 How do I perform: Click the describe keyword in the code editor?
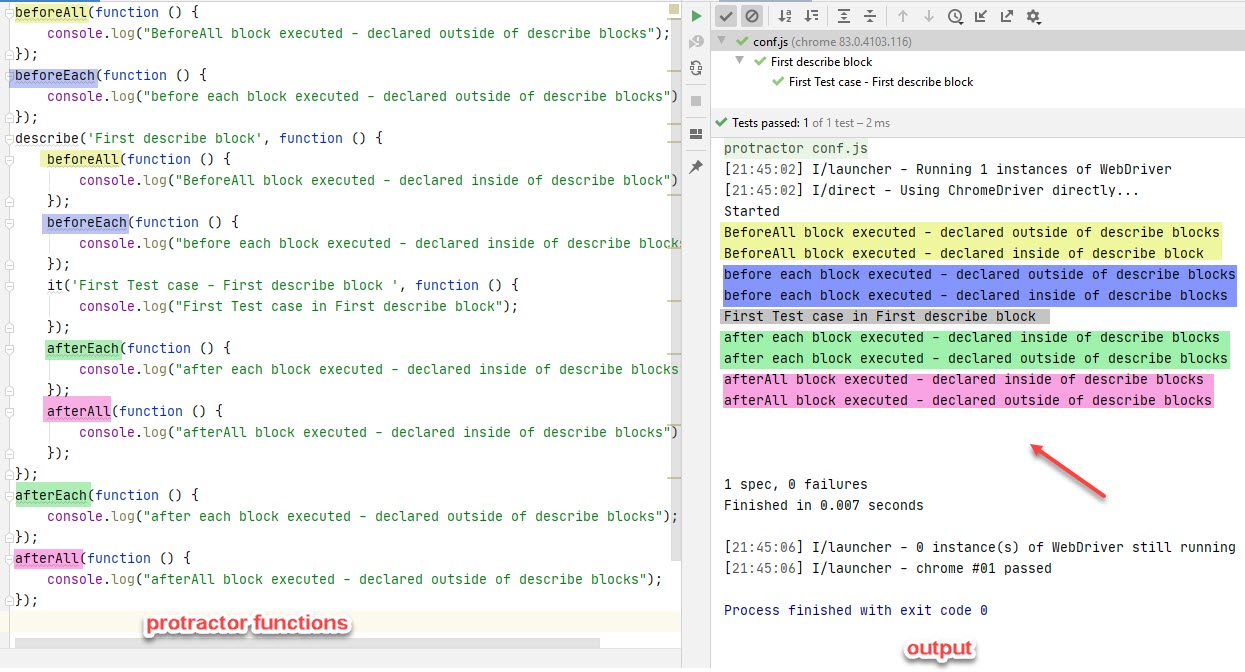[x=47, y=138]
